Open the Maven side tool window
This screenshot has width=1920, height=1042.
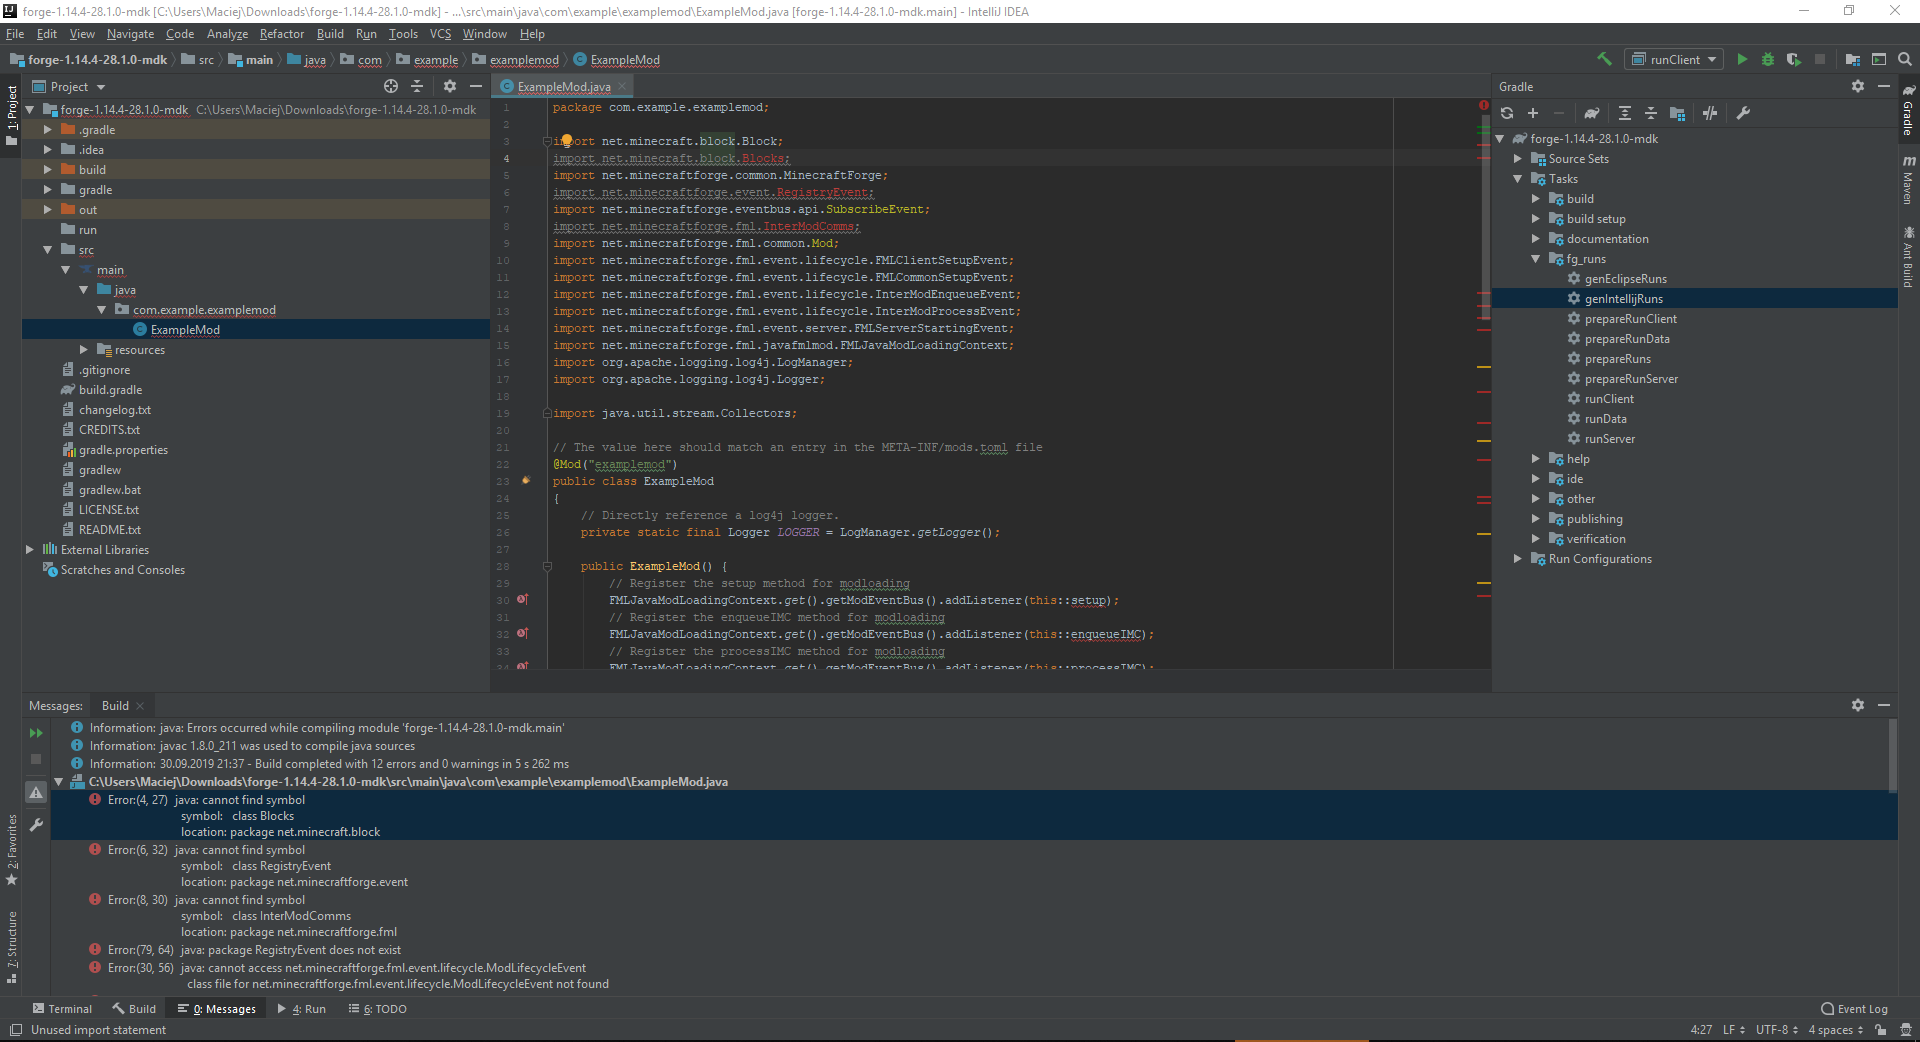(x=1909, y=180)
